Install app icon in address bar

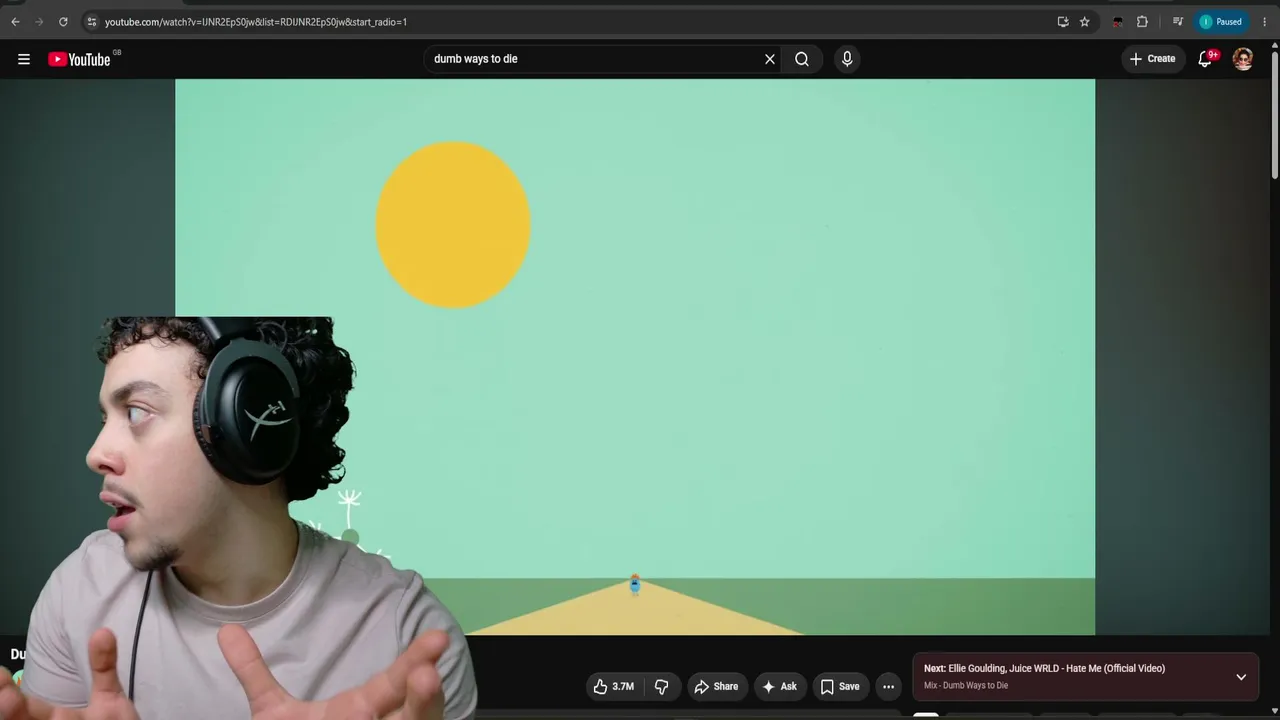pyautogui.click(x=1062, y=22)
